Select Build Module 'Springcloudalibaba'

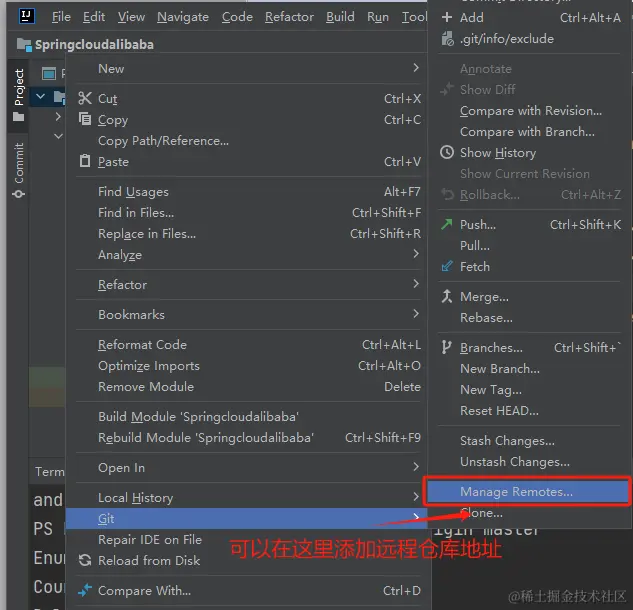tap(247, 416)
